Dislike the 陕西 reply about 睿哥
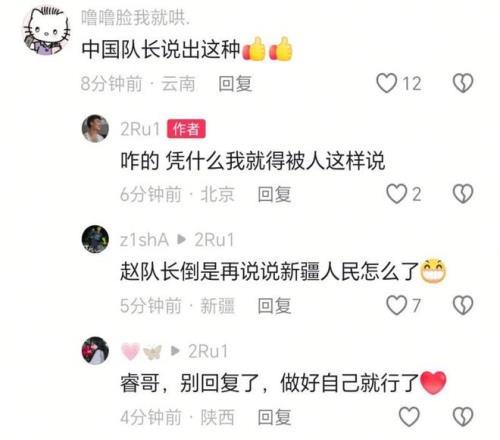 [x=463, y=417]
